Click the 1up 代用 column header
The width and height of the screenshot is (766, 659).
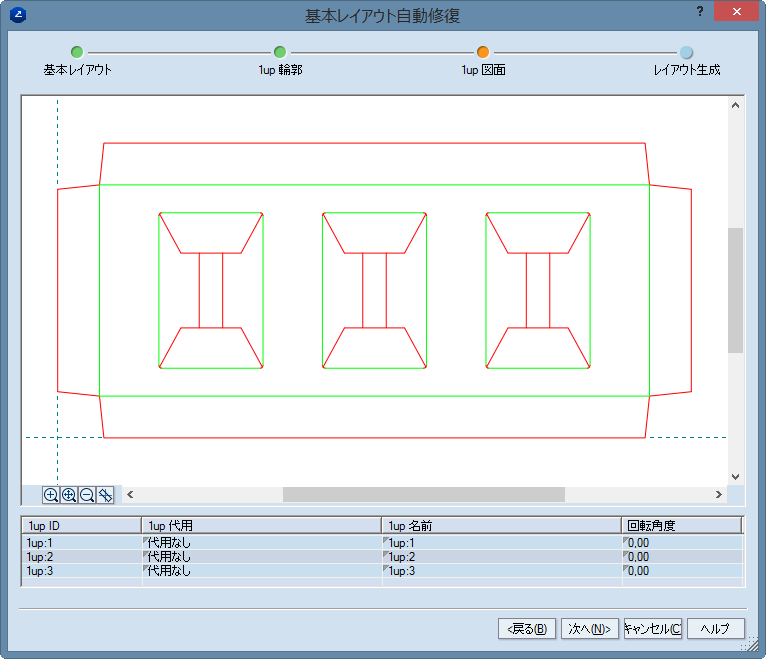coord(261,525)
